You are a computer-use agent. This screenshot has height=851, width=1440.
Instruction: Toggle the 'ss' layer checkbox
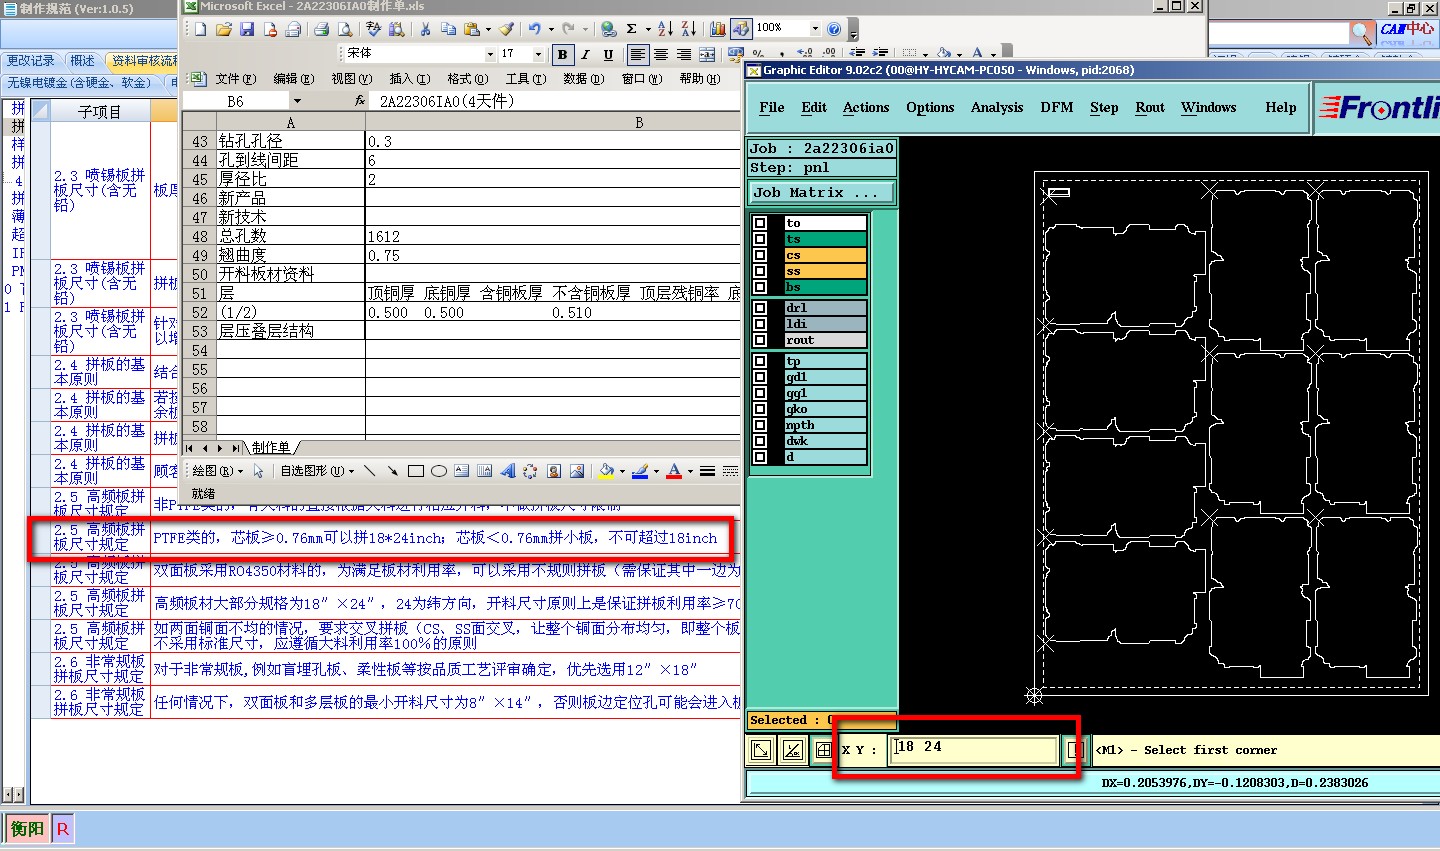[x=760, y=271]
